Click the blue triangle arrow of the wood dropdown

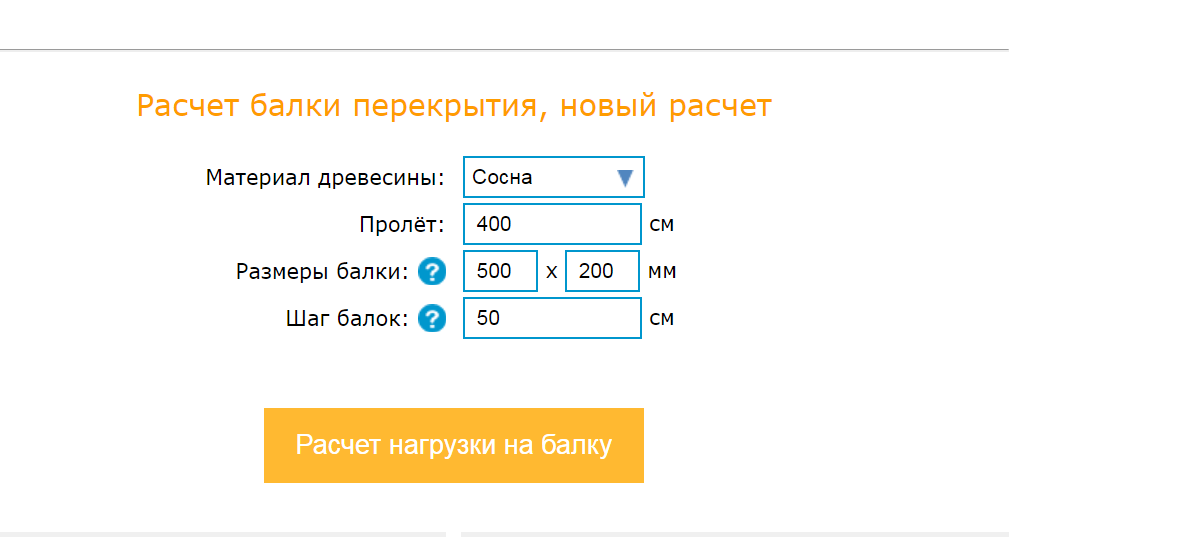[x=626, y=178]
